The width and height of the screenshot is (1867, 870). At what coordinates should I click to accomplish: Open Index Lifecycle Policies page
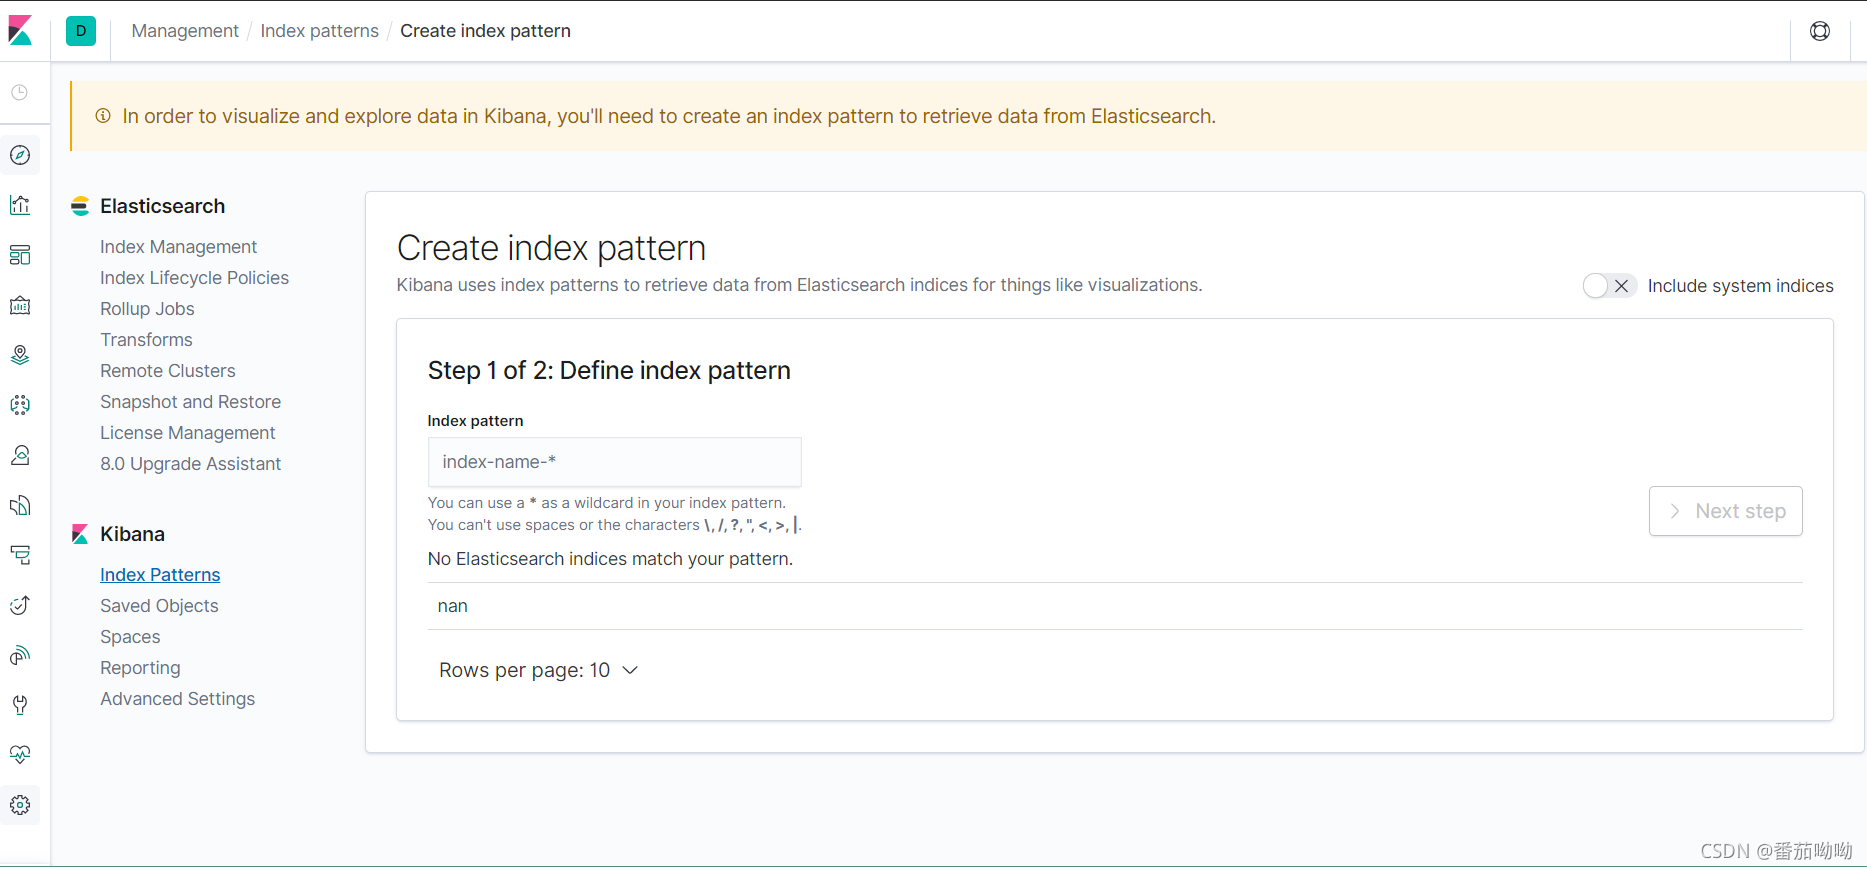[x=194, y=278]
